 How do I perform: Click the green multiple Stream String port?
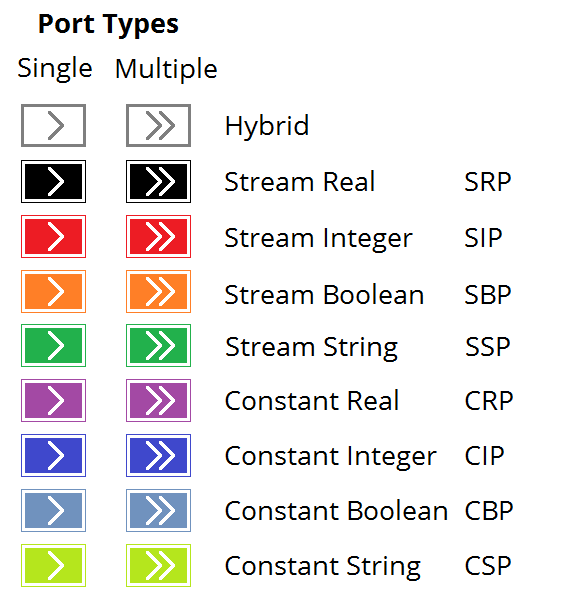[x=158, y=345]
